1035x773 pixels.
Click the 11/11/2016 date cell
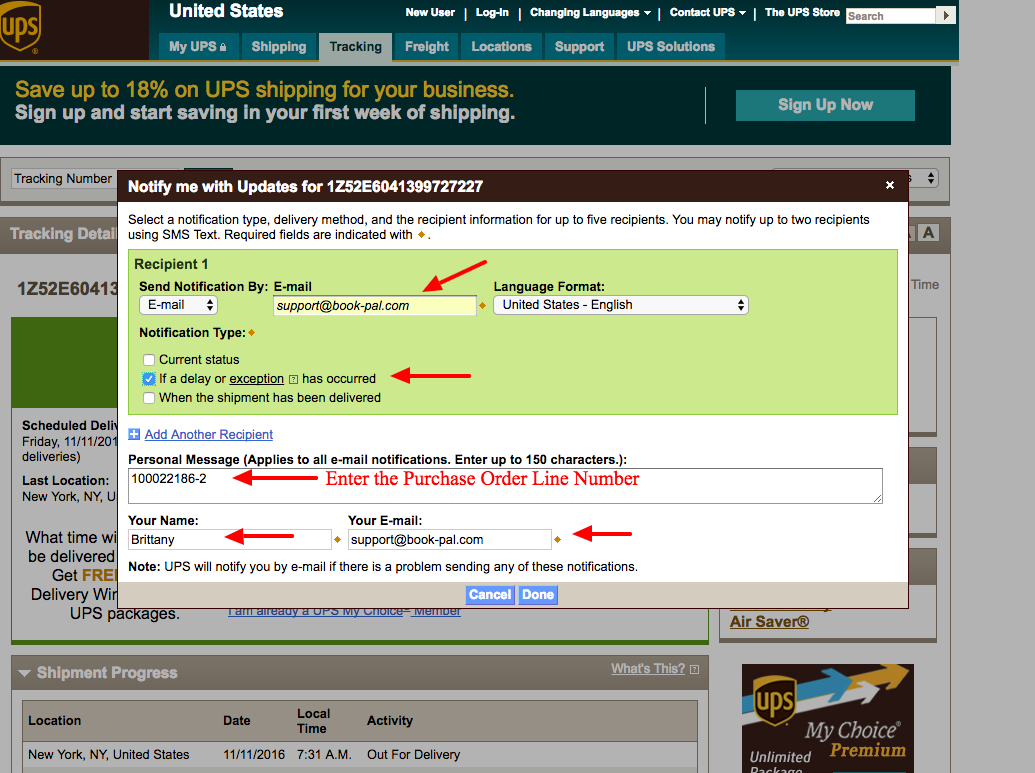254,755
